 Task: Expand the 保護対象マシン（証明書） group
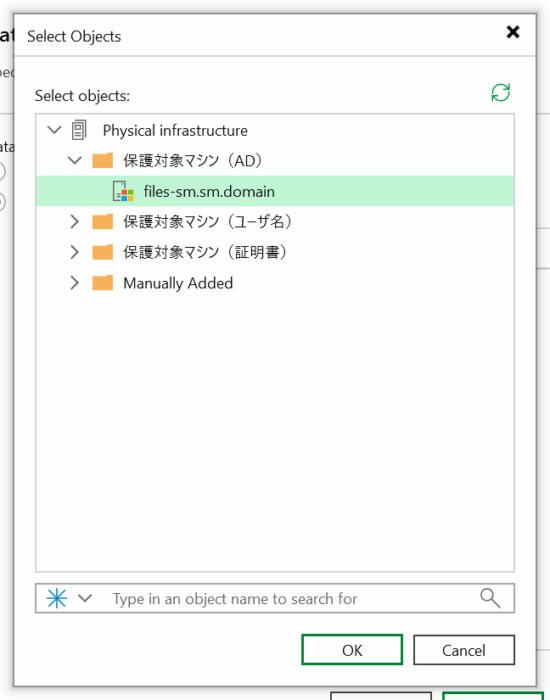(75, 252)
